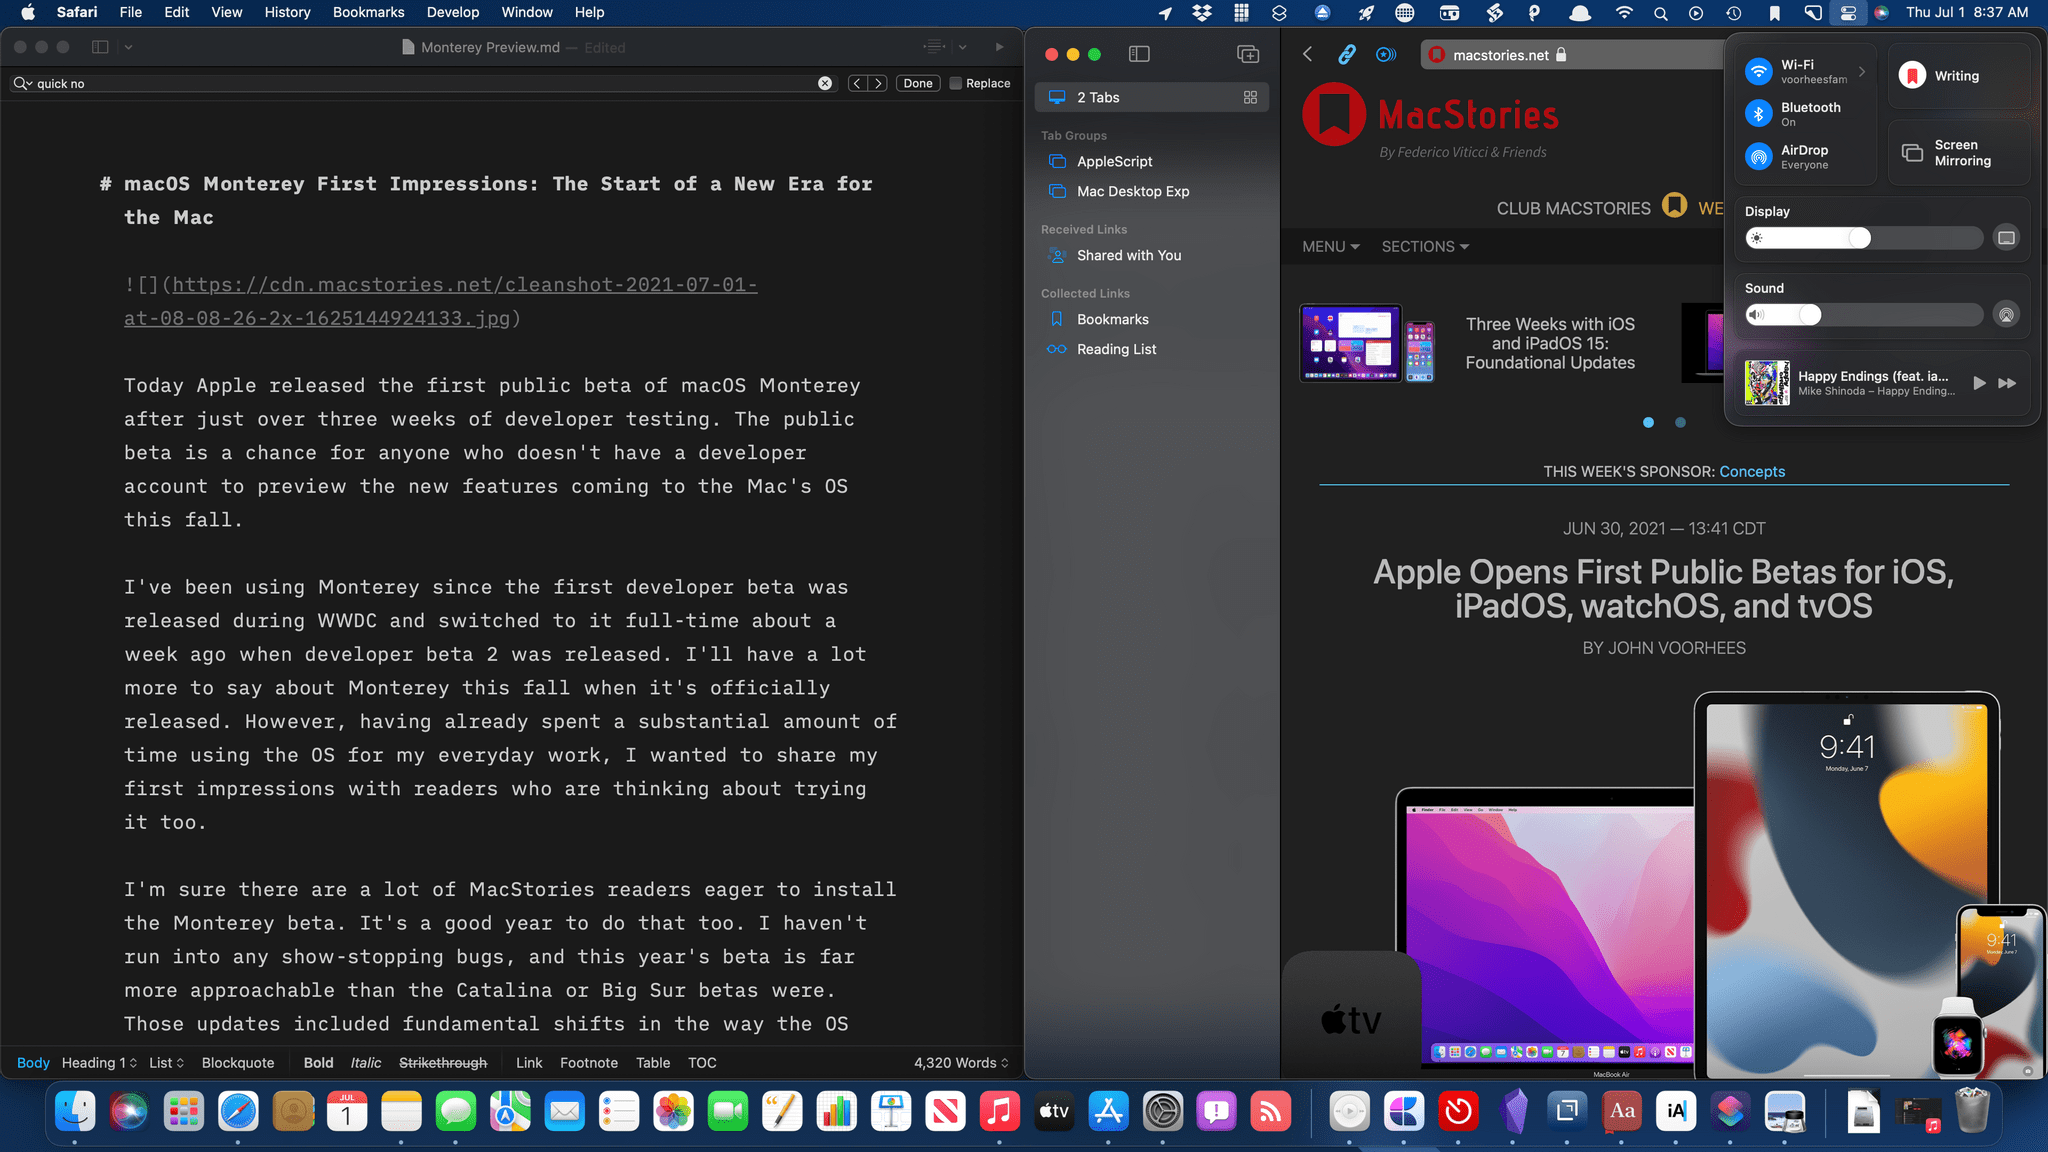Image resolution: width=2048 pixels, height=1152 pixels.
Task: Click the sidebar icon in the iA Writer title bar
Action: pyautogui.click(x=100, y=47)
